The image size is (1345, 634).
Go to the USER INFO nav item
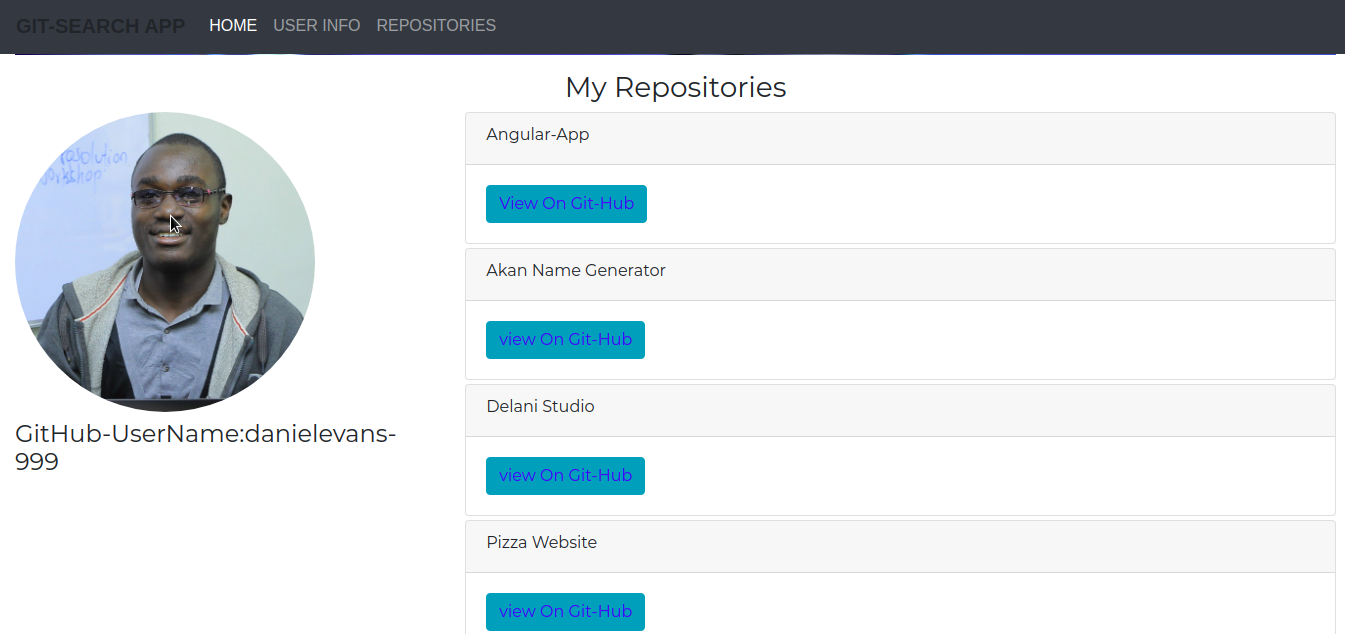317,26
